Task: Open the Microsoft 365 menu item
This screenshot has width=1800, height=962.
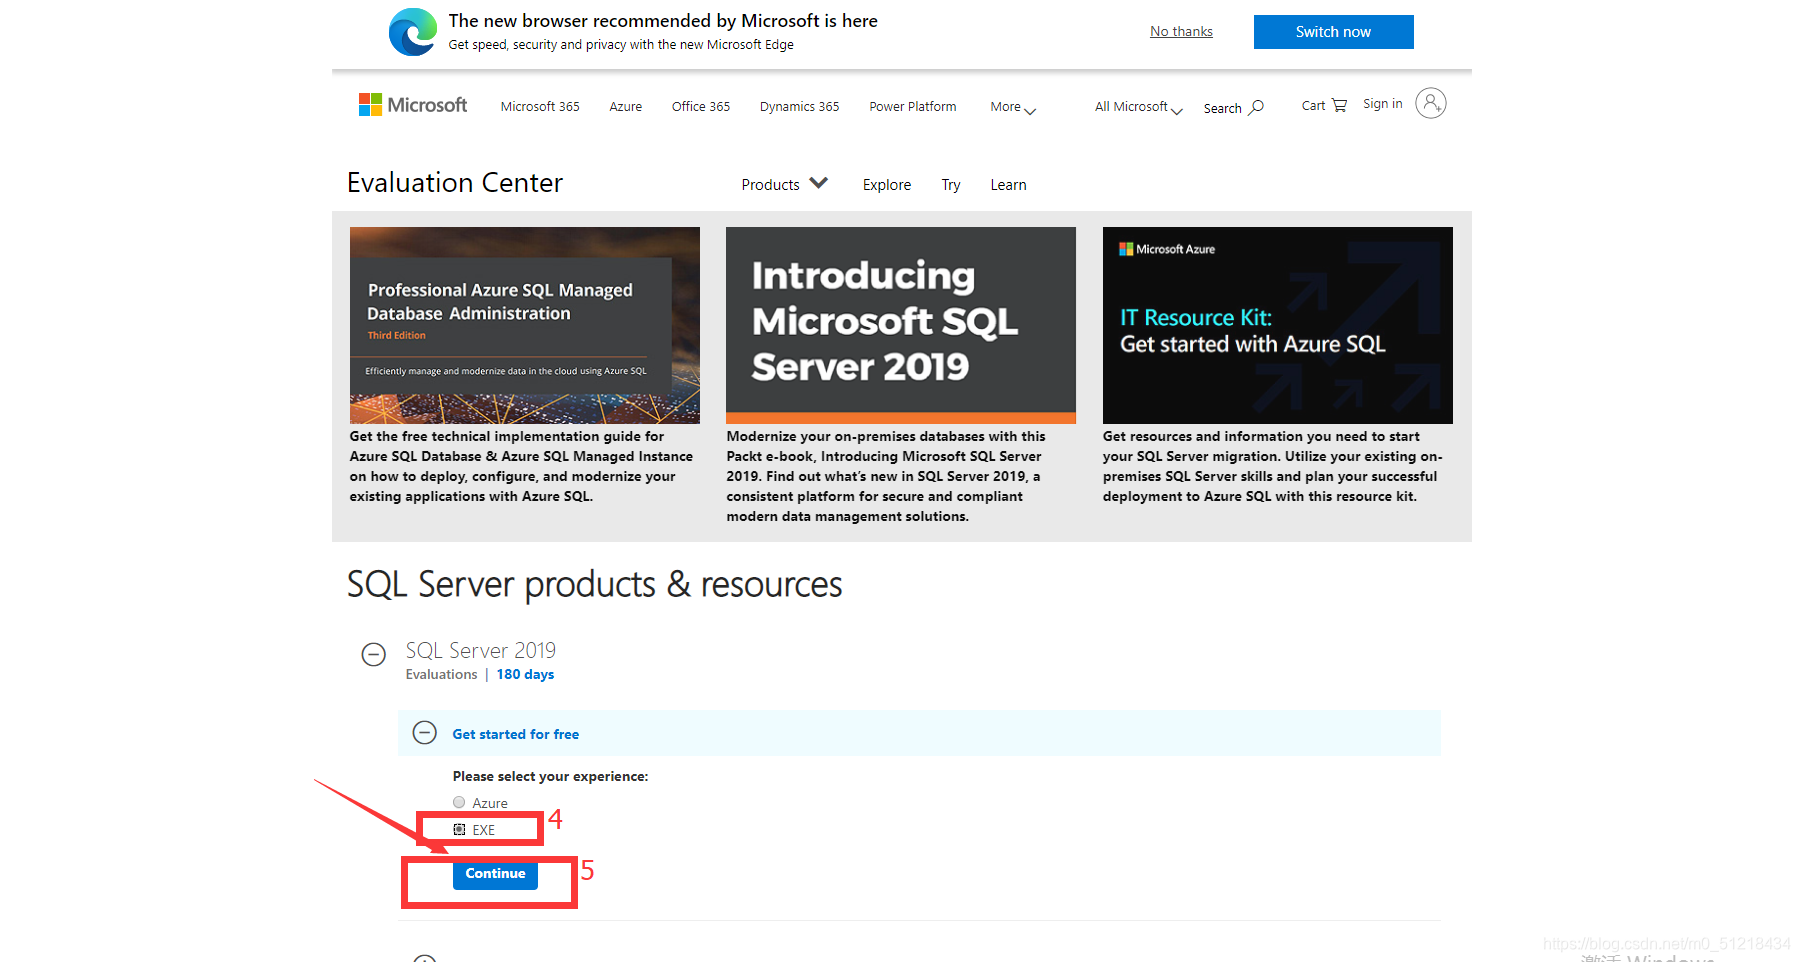Action: (540, 107)
